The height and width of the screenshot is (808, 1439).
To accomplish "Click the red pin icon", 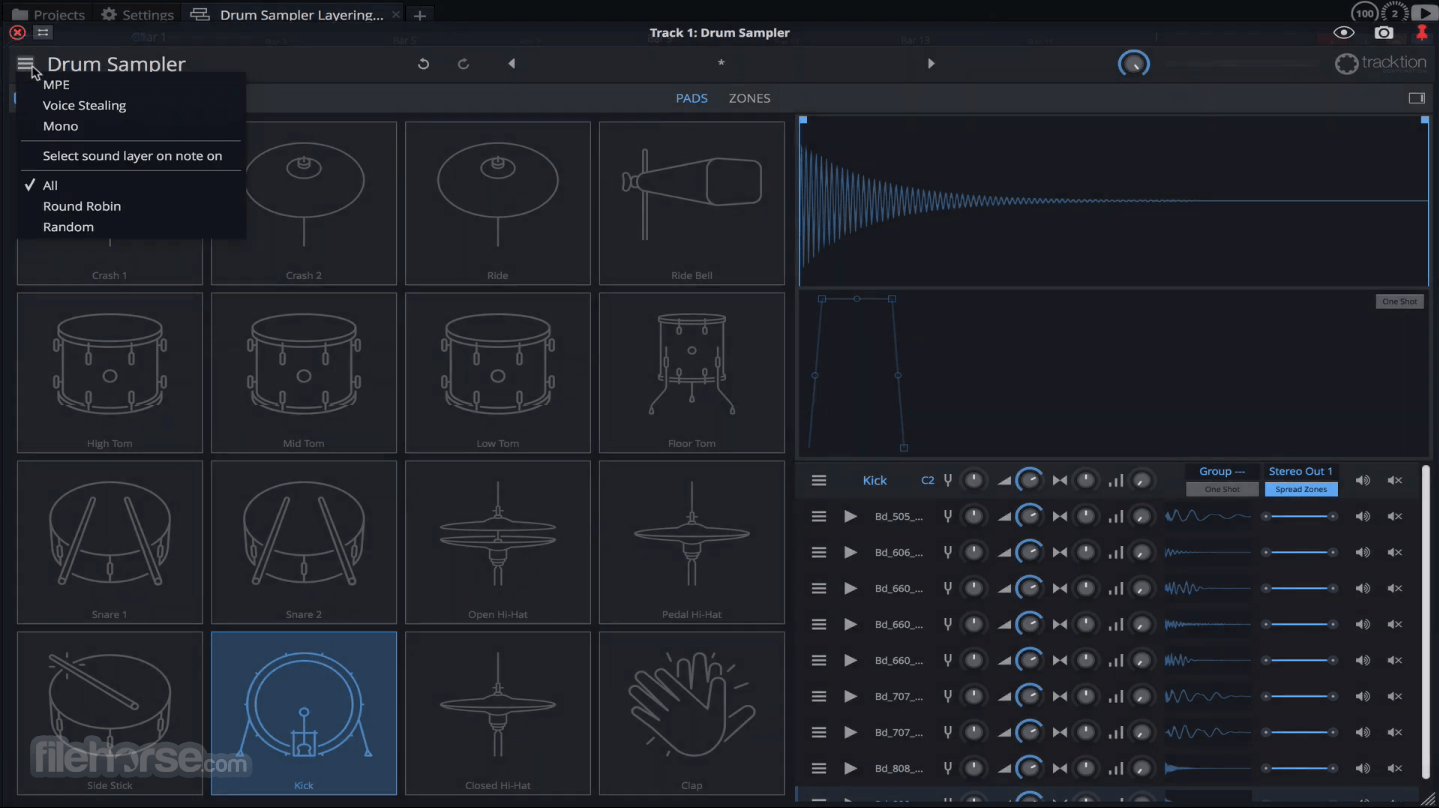I will (1422, 33).
